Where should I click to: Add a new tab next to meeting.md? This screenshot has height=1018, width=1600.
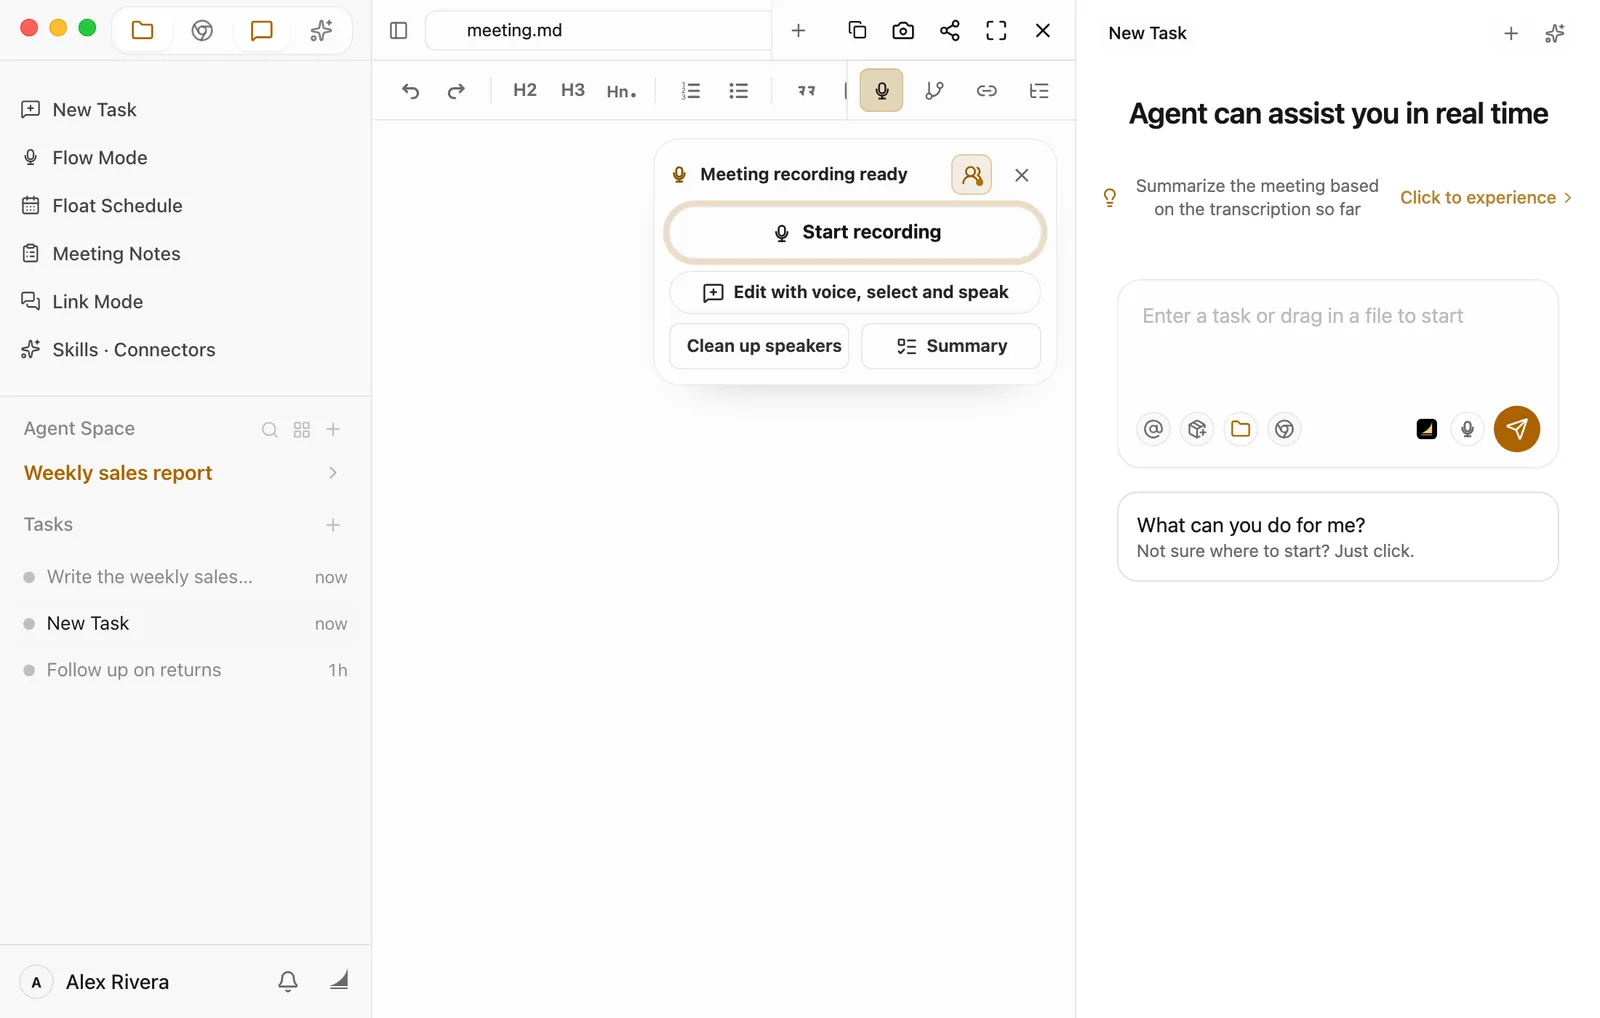tap(798, 30)
